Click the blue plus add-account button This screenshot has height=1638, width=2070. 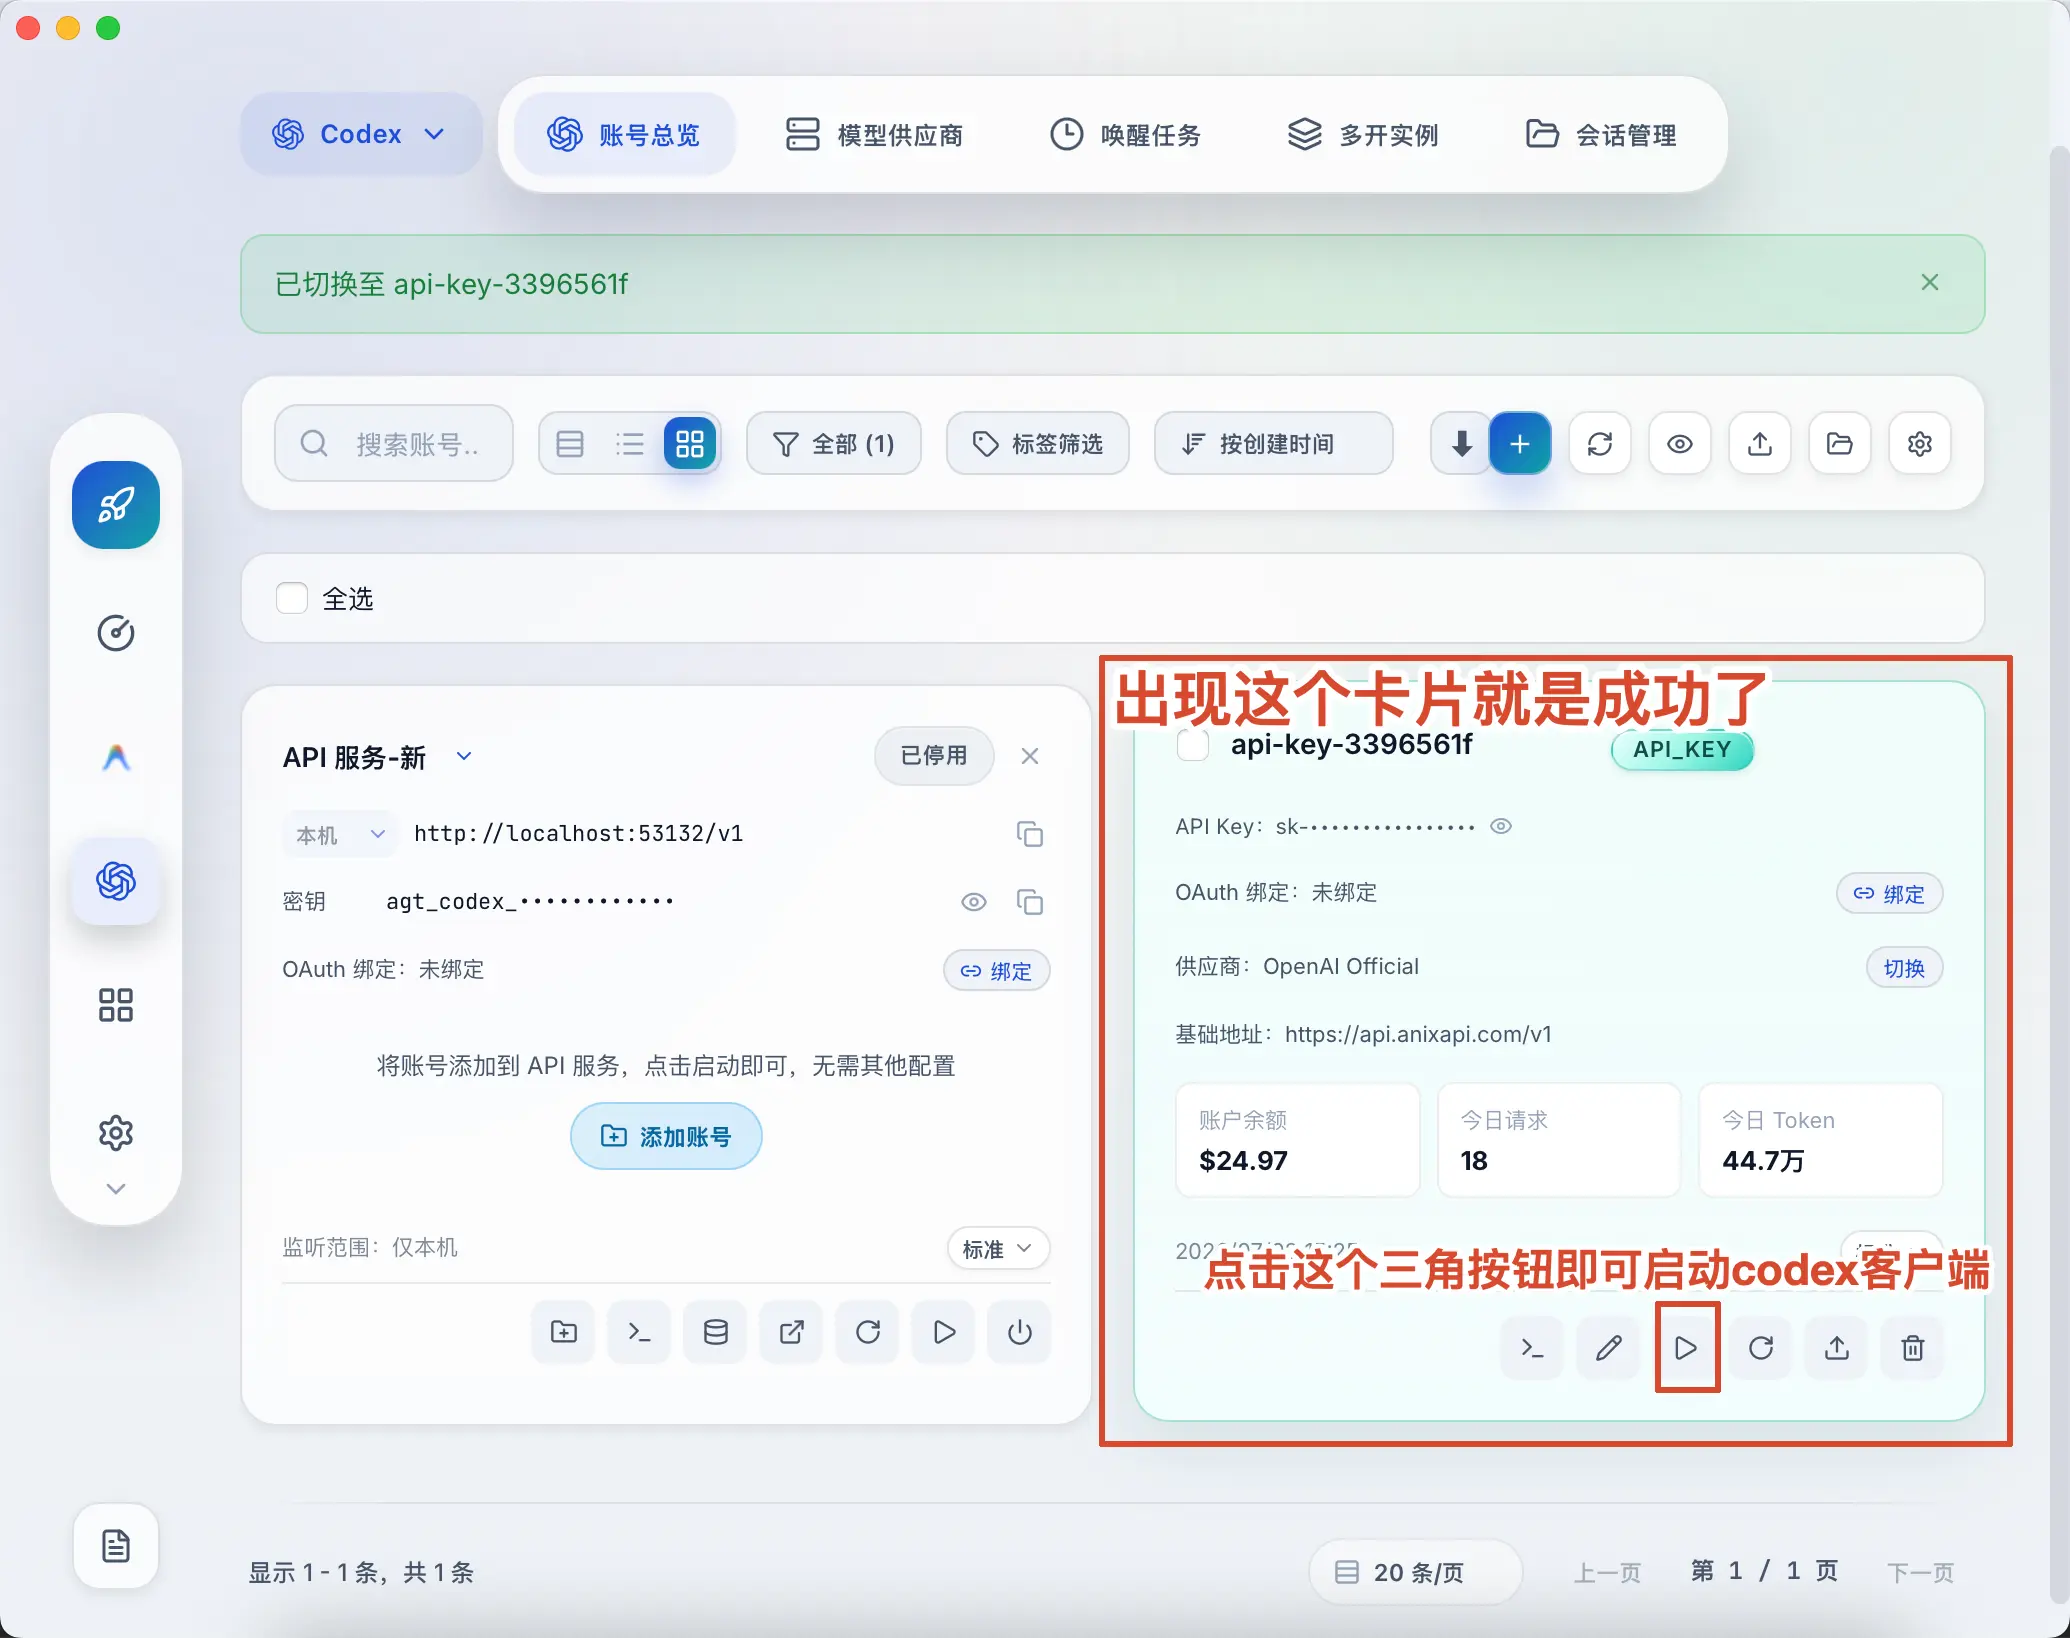click(x=1520, y=443)
